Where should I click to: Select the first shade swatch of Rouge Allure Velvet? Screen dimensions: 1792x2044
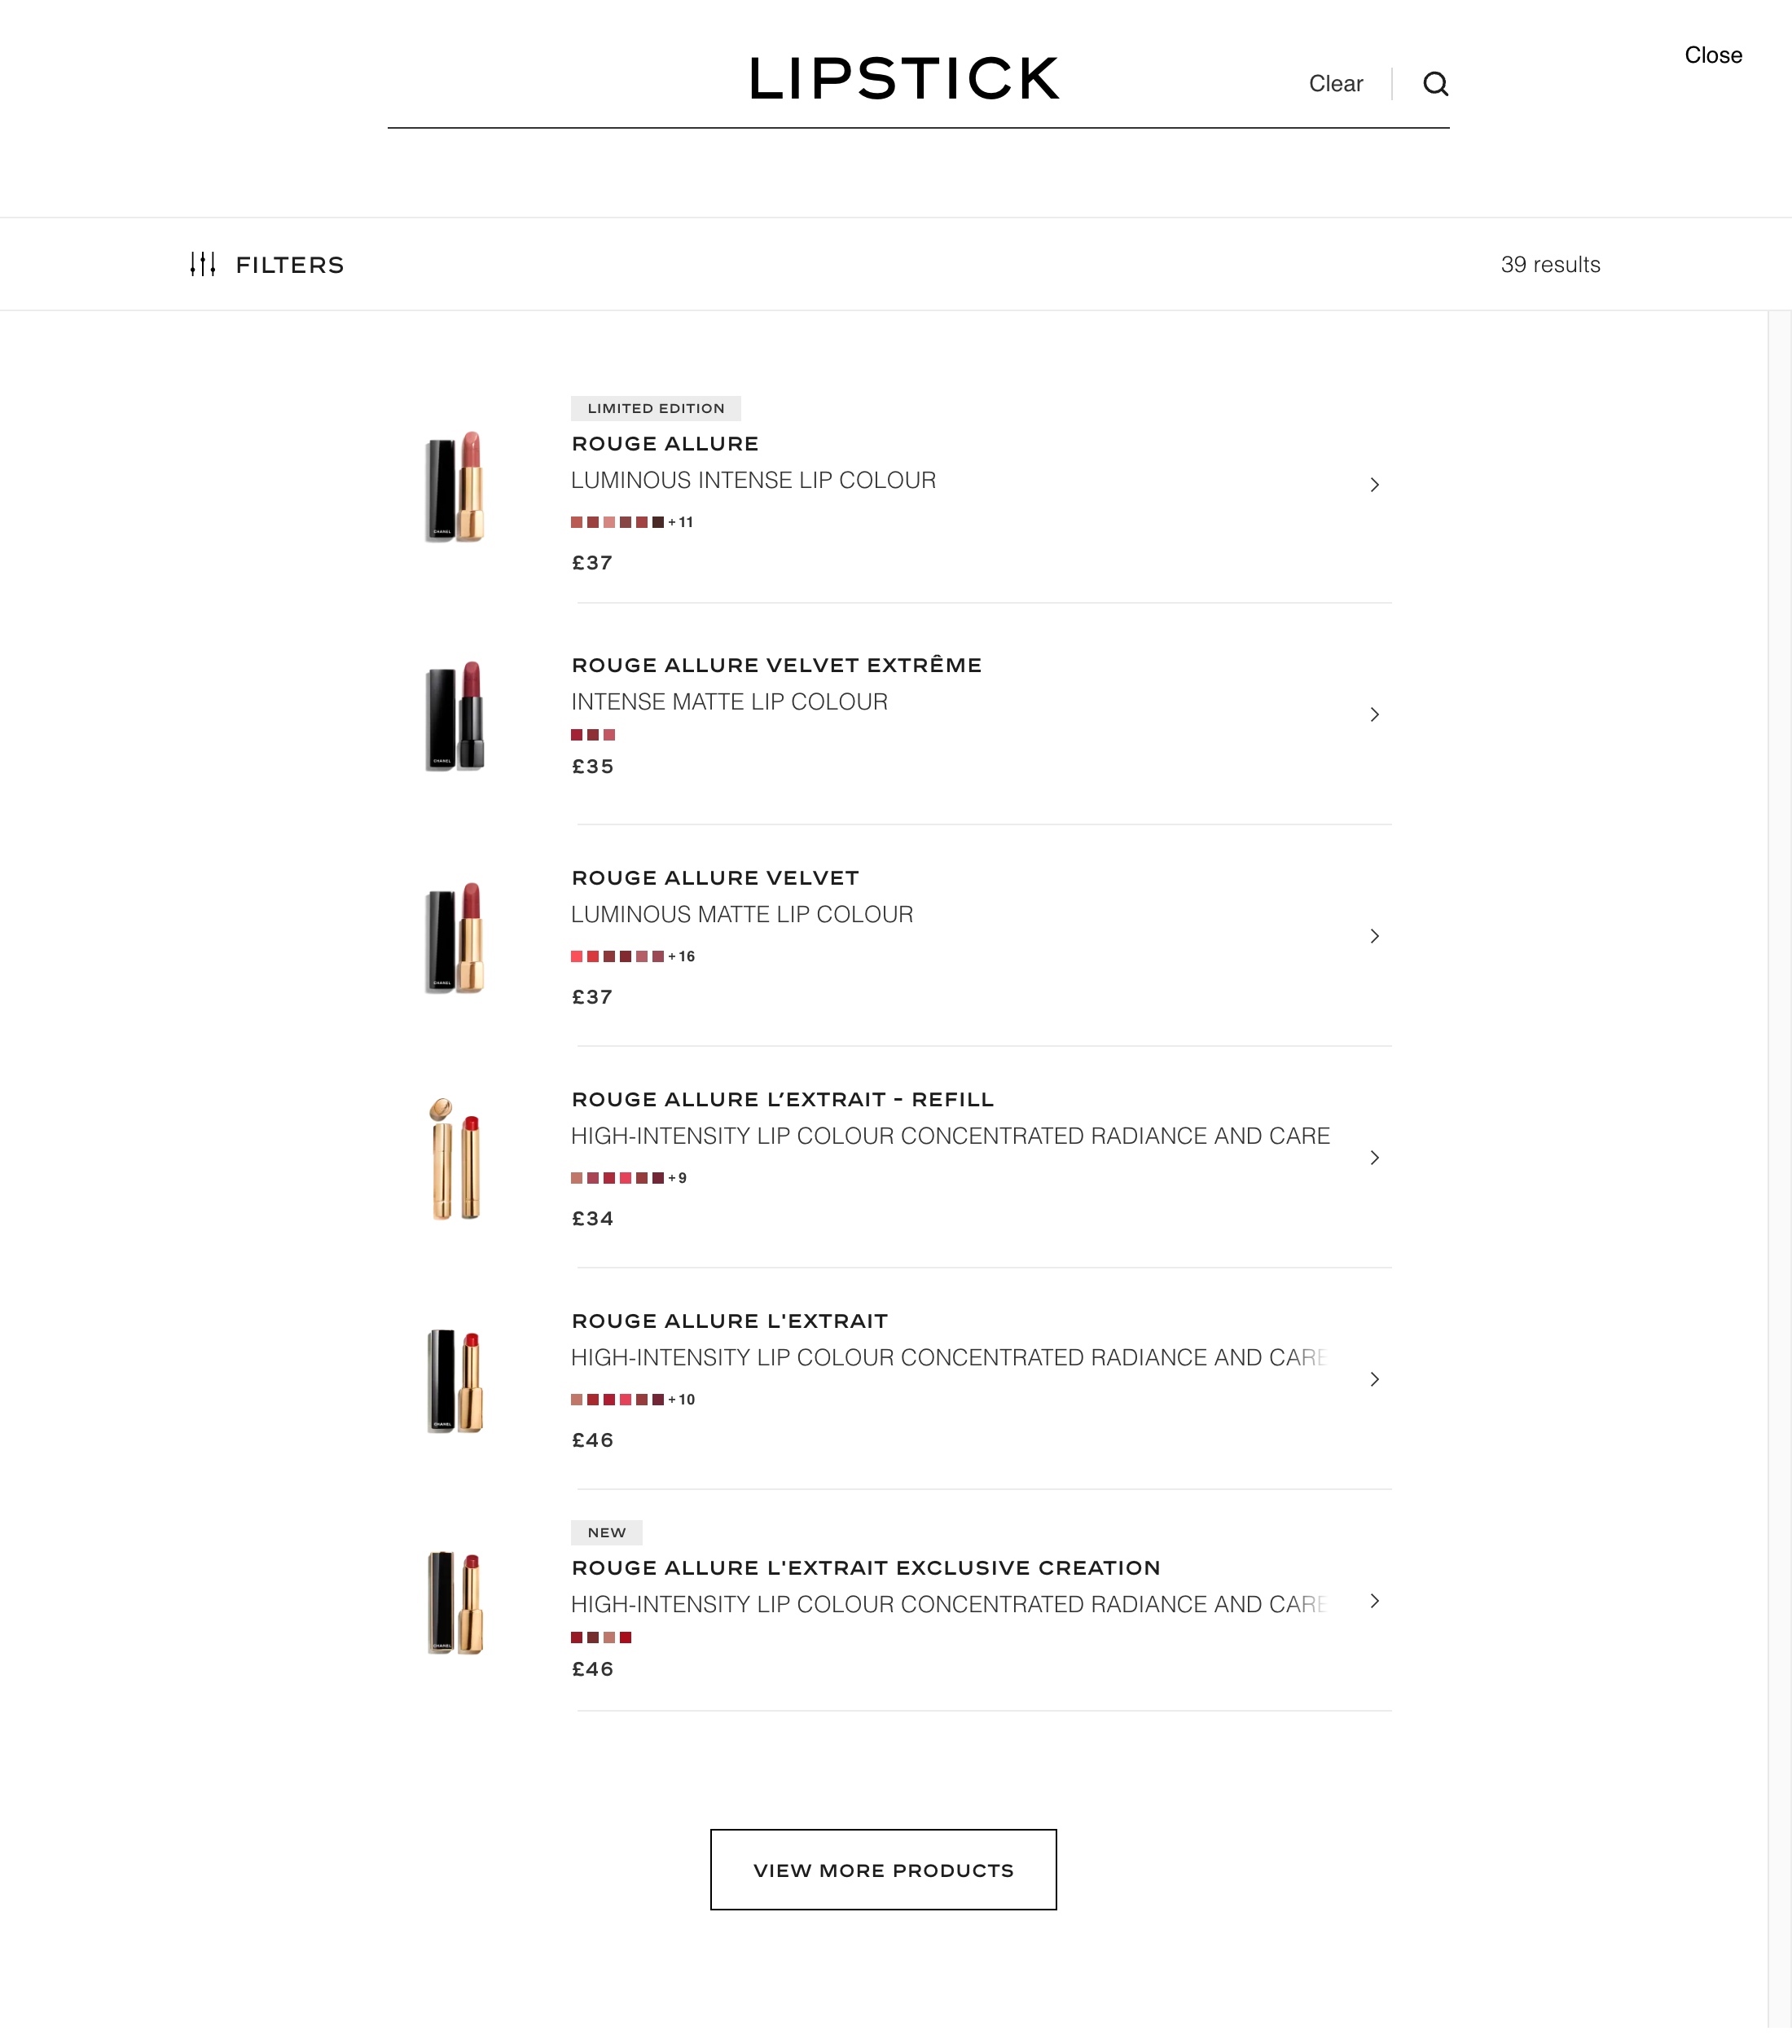pos(576,956)
